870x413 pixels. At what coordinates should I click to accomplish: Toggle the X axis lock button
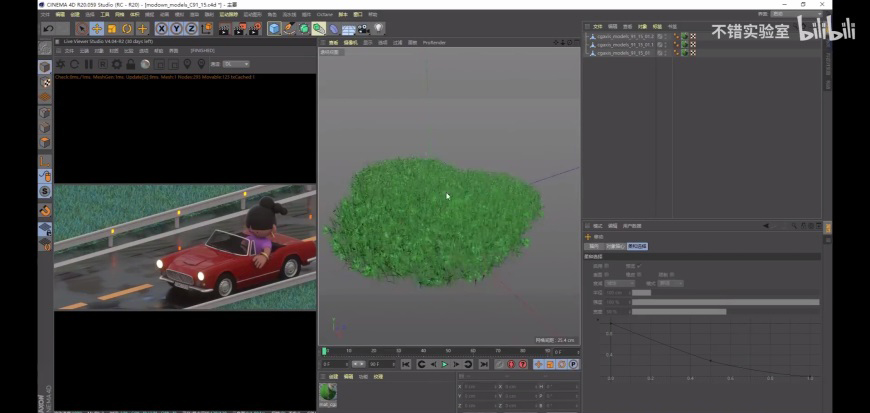coord(162,29)
